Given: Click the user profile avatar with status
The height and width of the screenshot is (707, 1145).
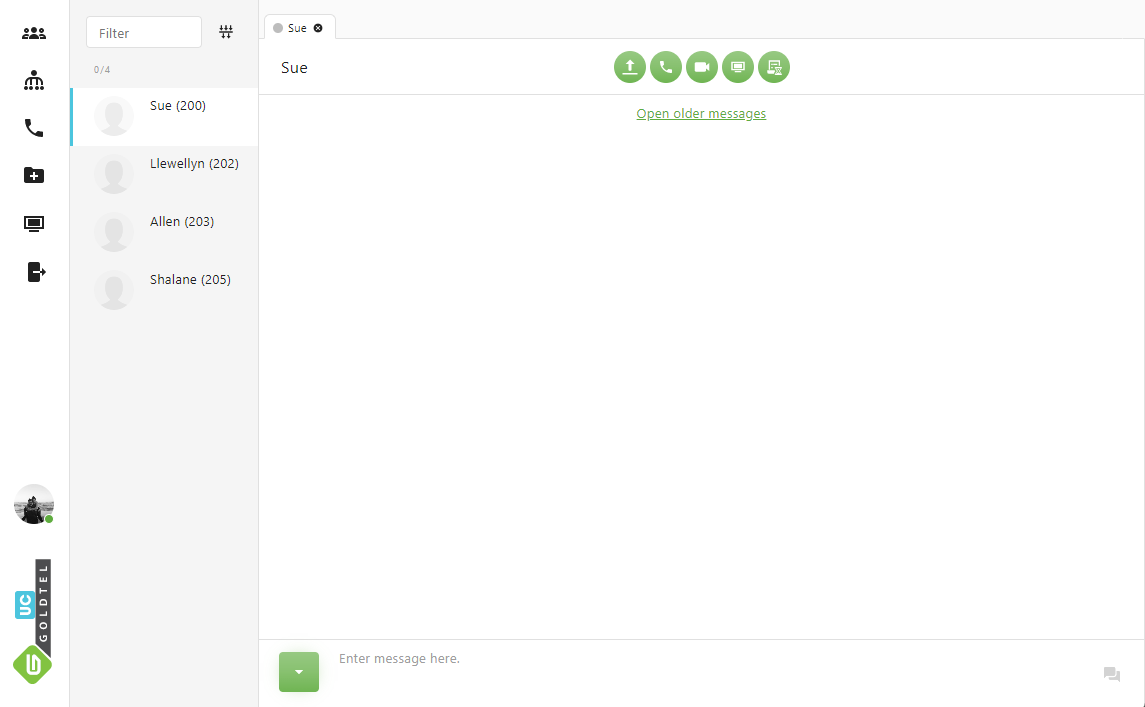Looking at the screenshot, I should (x=34, y=504).
